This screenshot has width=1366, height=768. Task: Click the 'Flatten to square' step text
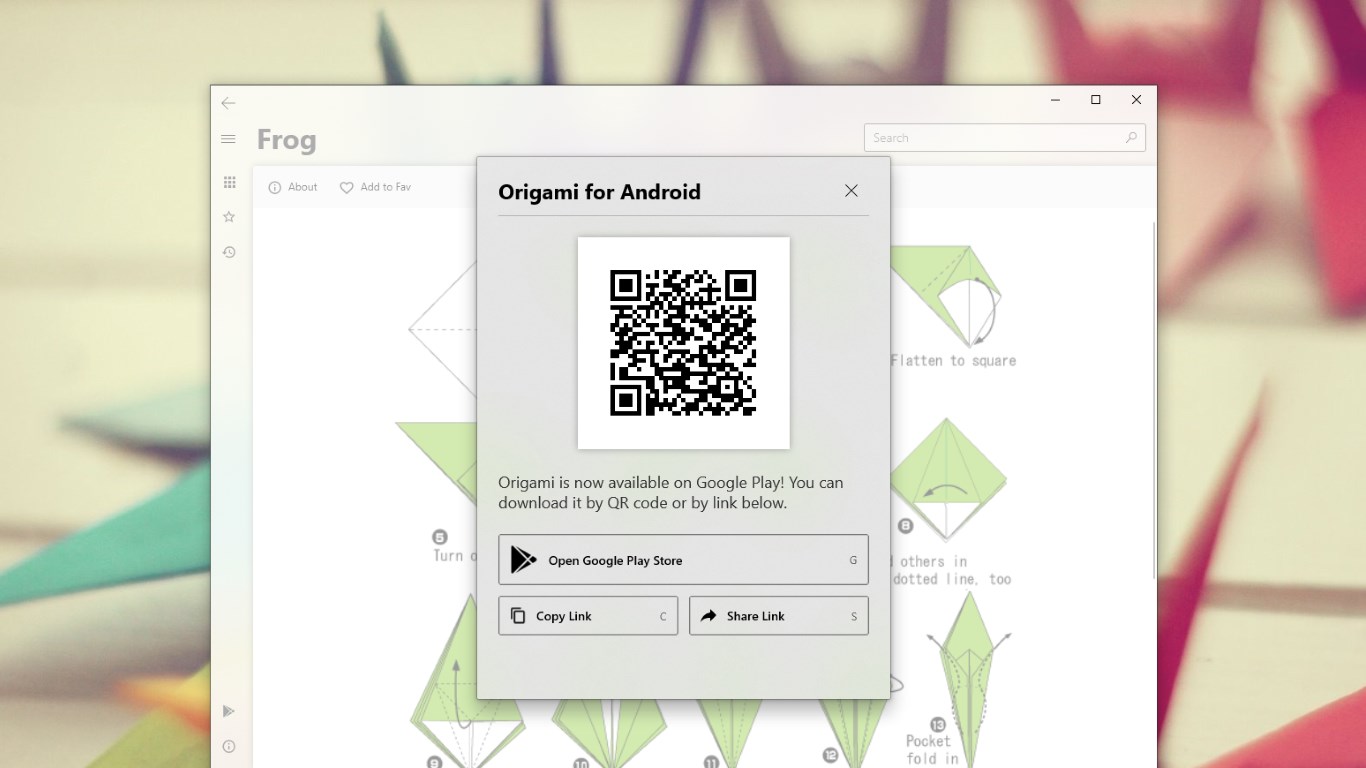pyautogui.click(x=953, y=361)
